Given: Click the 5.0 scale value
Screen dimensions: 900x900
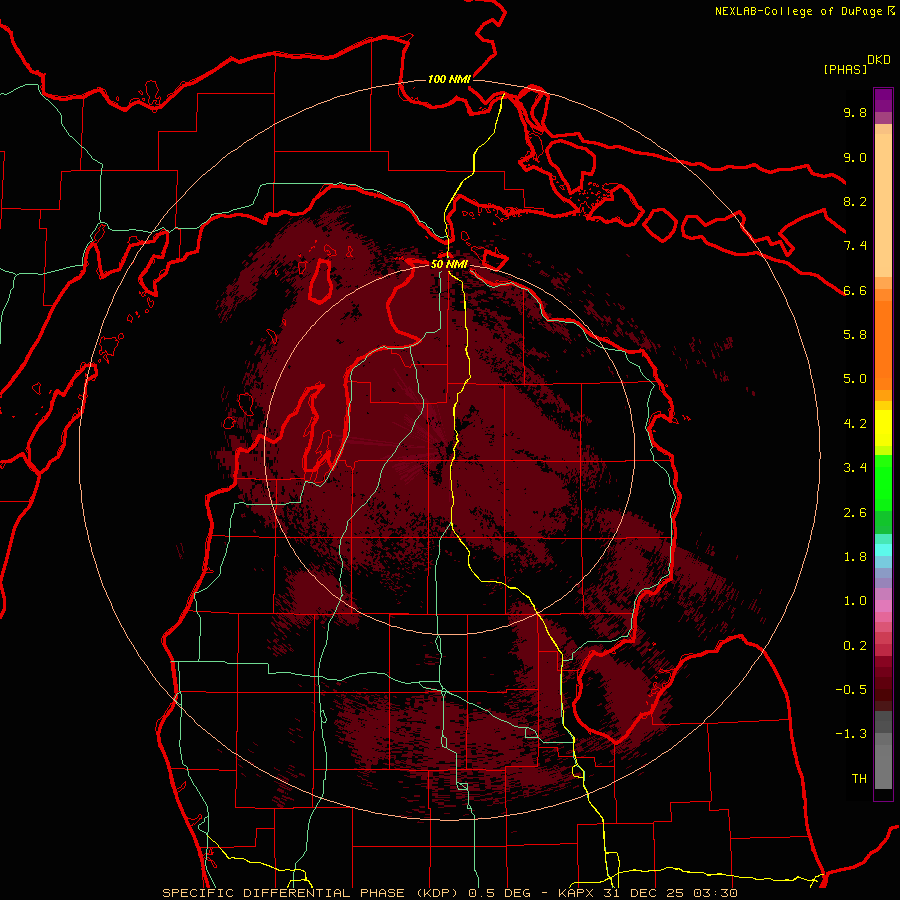Looking at the screenshot, I should coord(855,379).
